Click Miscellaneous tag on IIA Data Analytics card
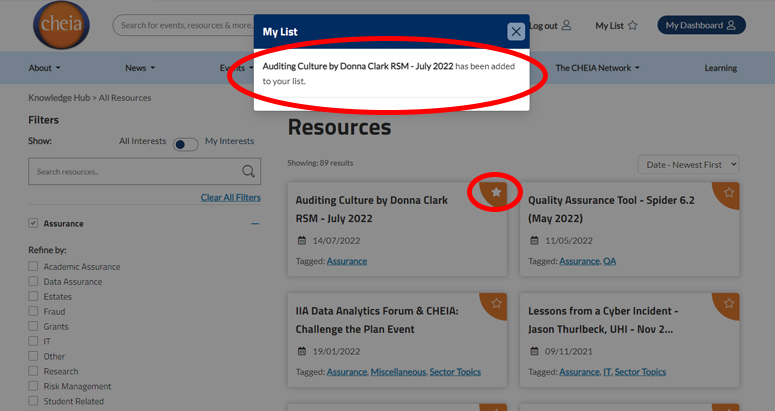 pos(398,371)
